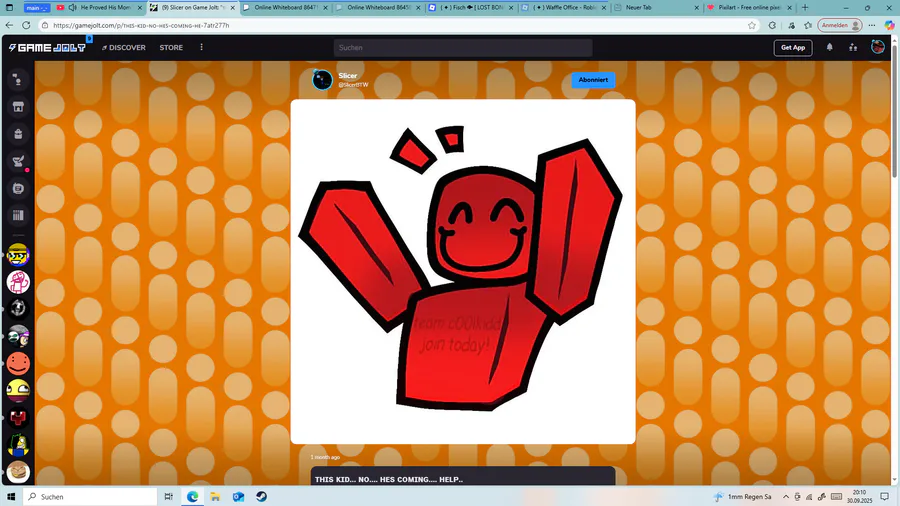The image size is (900, 506).
Task: Open the notifications bell
Action: pyautogui.click(x=829, y=48)
